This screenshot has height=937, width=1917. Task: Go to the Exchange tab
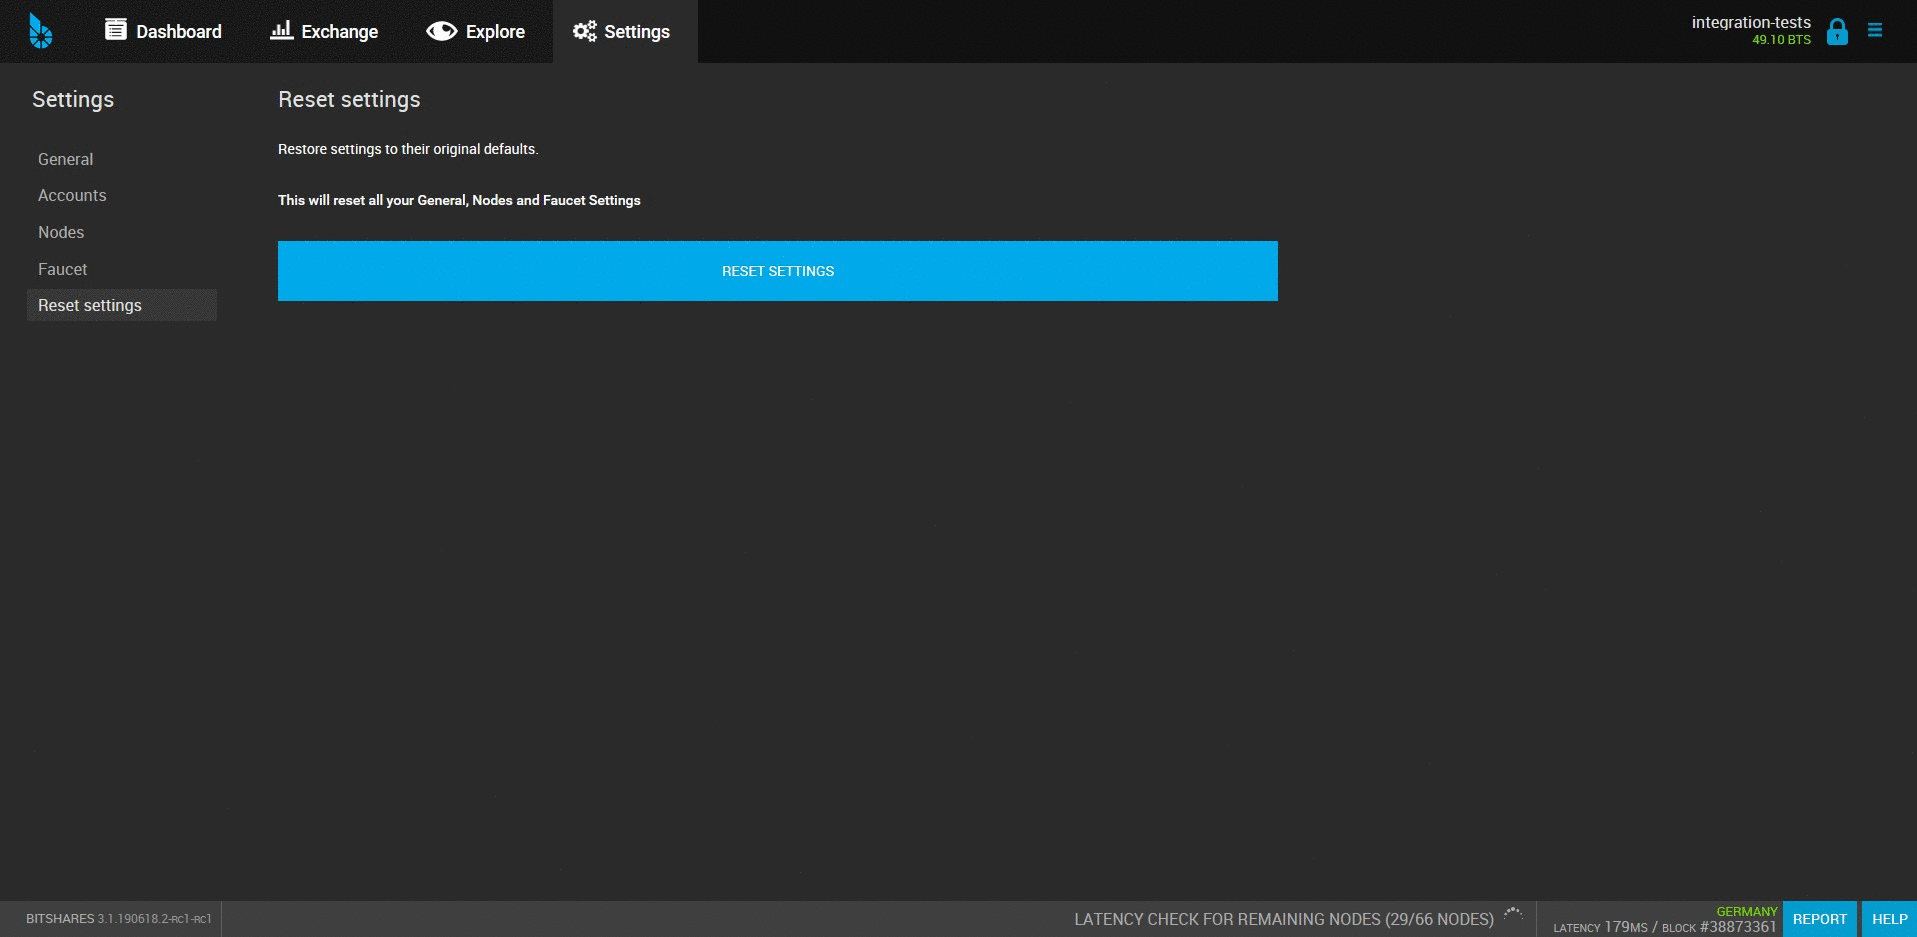click(x=324, y=31)
